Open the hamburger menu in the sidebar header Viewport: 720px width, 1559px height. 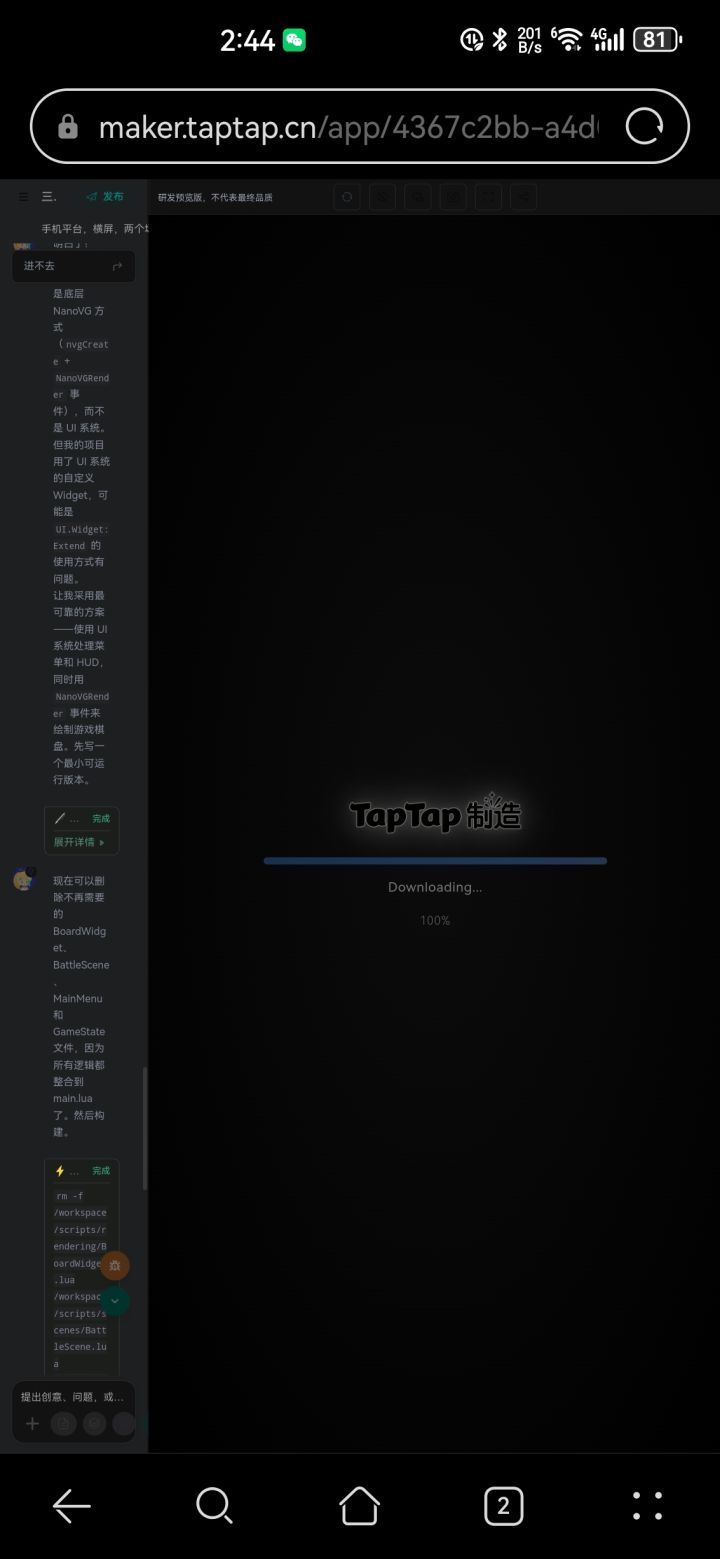click(23, 197)
